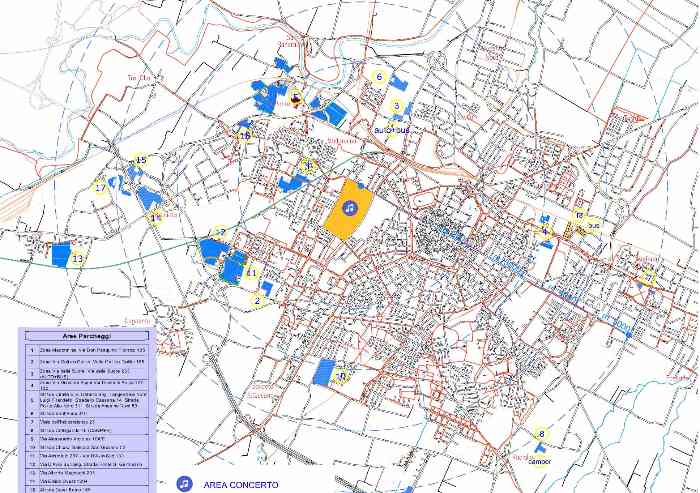This screenshot has width=700, height=493.
Task: Select parking marker number 6
Action: 379,76
